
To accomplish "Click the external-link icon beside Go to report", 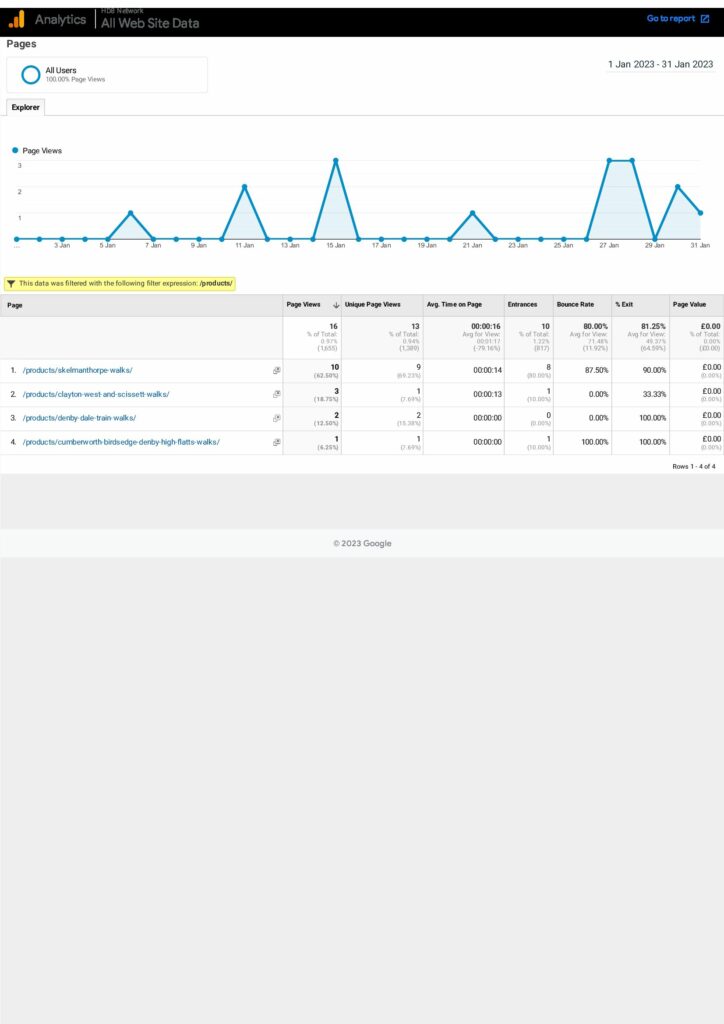I will click(x=705, y=19).
